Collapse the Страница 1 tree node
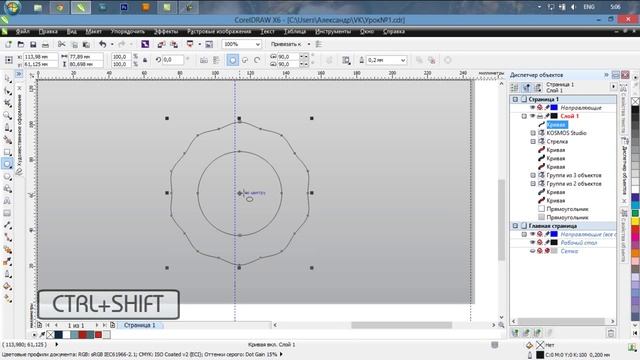This screenshot has width=640, height=360. click(x=515, y=99)
